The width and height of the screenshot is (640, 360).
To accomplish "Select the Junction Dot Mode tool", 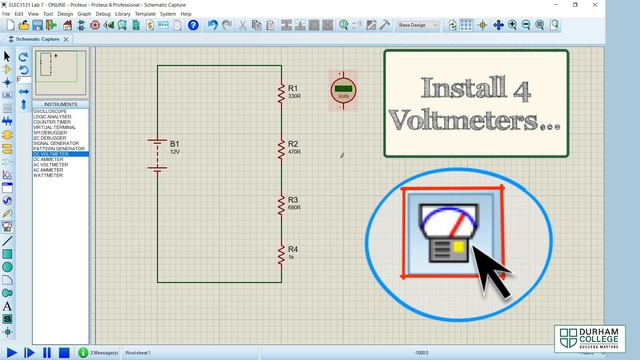I will 7,82.
